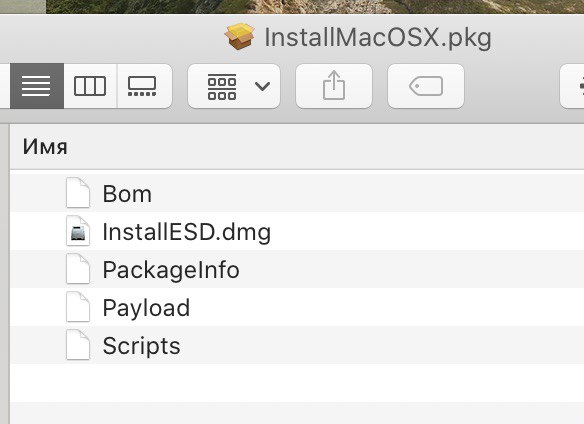
Task: Switch to list view mode
Action: point(37,86)
